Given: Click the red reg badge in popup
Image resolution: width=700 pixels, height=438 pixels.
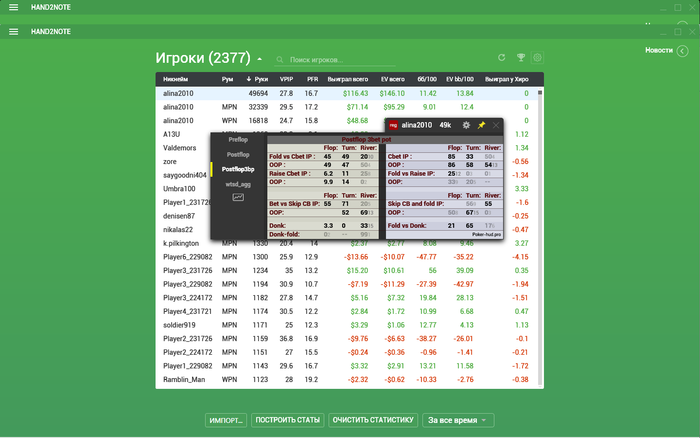Looking at the screenshot, I should 393,125.
